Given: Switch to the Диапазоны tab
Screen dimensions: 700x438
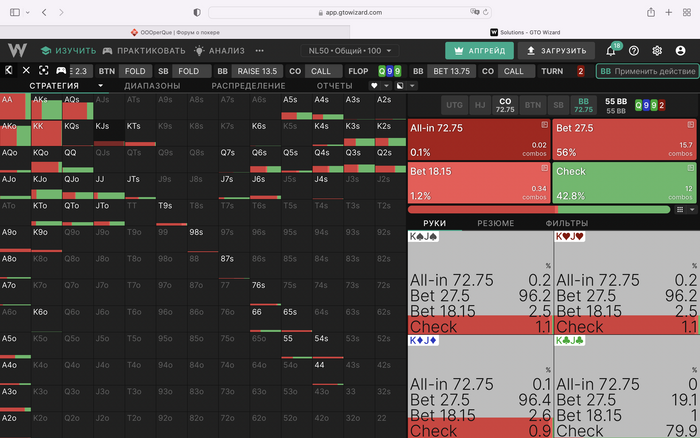Looking at the screenshot, I should pyautogui.click(x=152, y=85).
